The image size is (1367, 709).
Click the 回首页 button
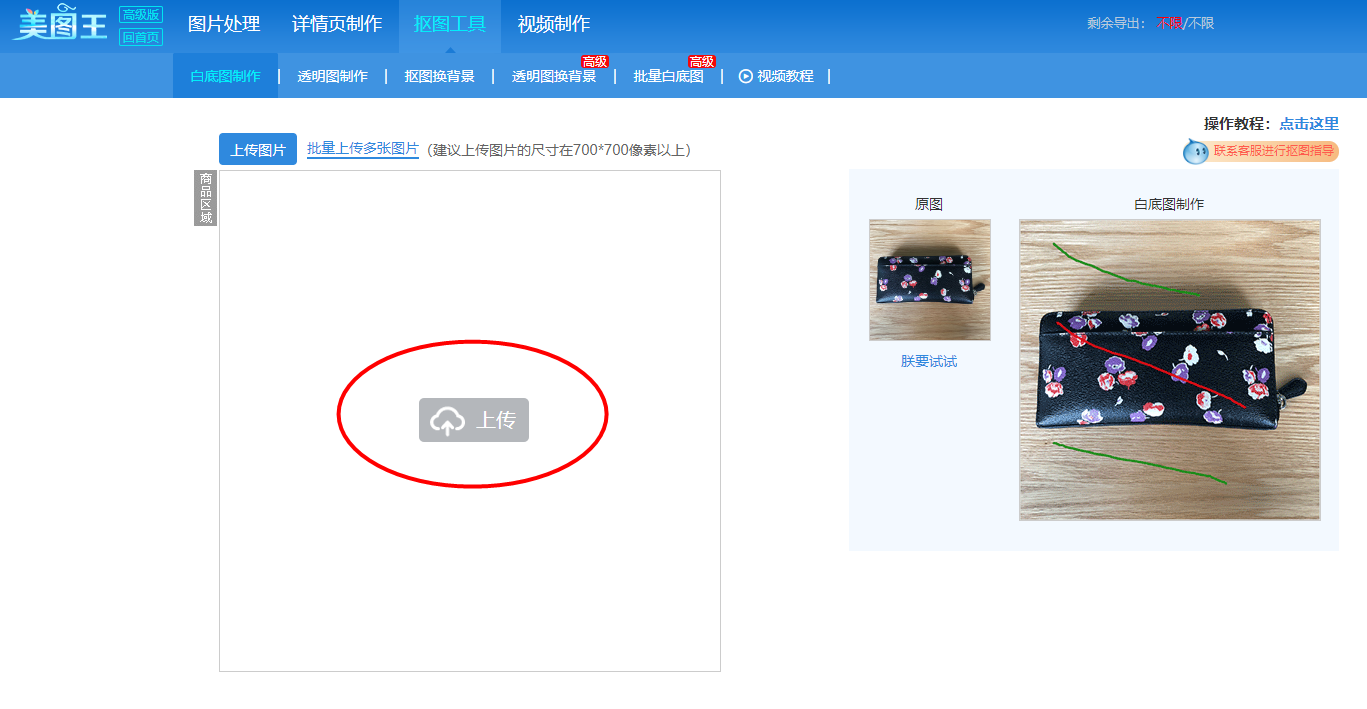141,37
